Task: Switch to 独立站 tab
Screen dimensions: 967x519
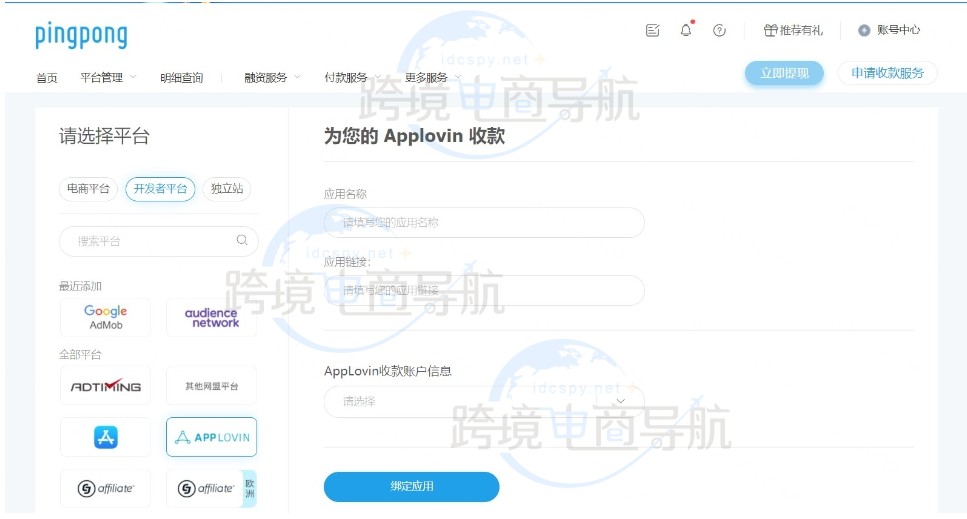Action: pos(227,189)
